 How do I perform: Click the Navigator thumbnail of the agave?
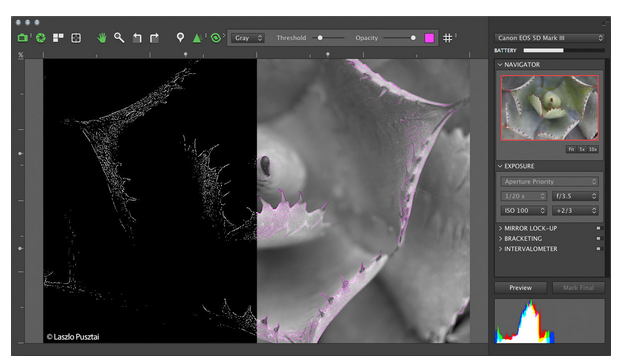(x=550, y=108)
